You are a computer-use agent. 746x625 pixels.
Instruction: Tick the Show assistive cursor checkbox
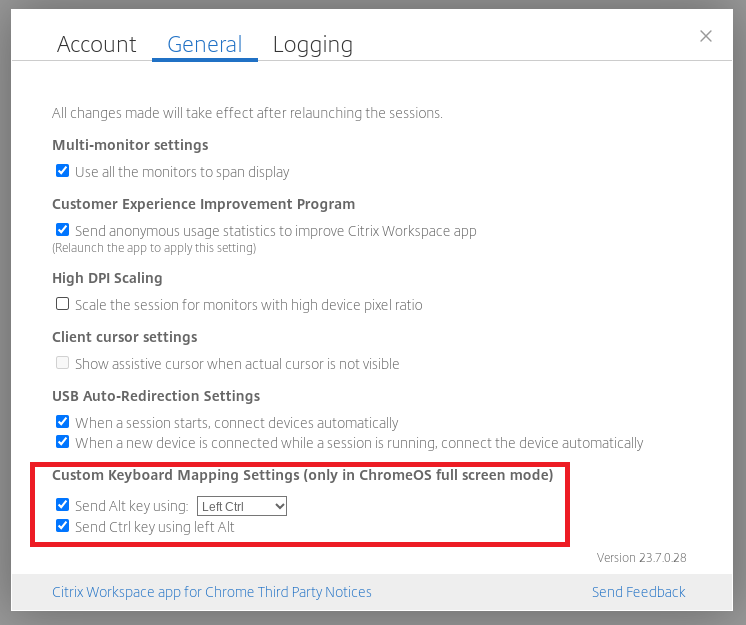(62, 362)
